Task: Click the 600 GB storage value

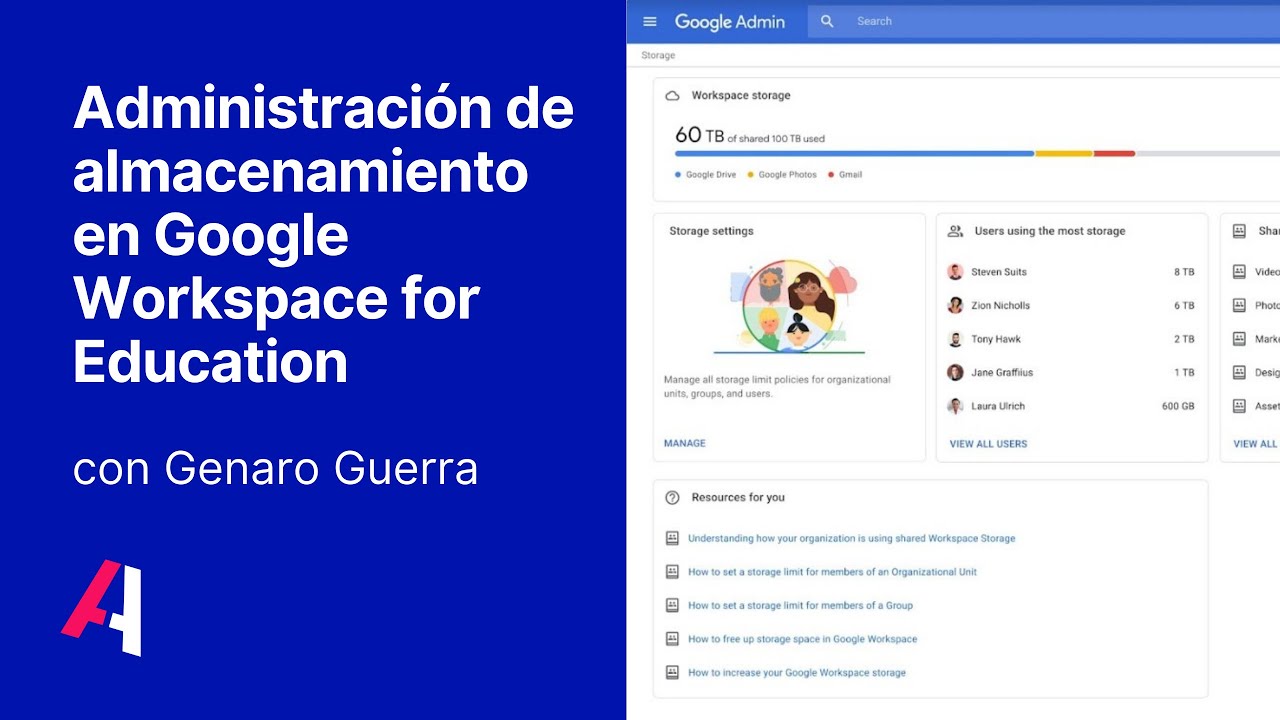Action: [x=1178, y=407]
